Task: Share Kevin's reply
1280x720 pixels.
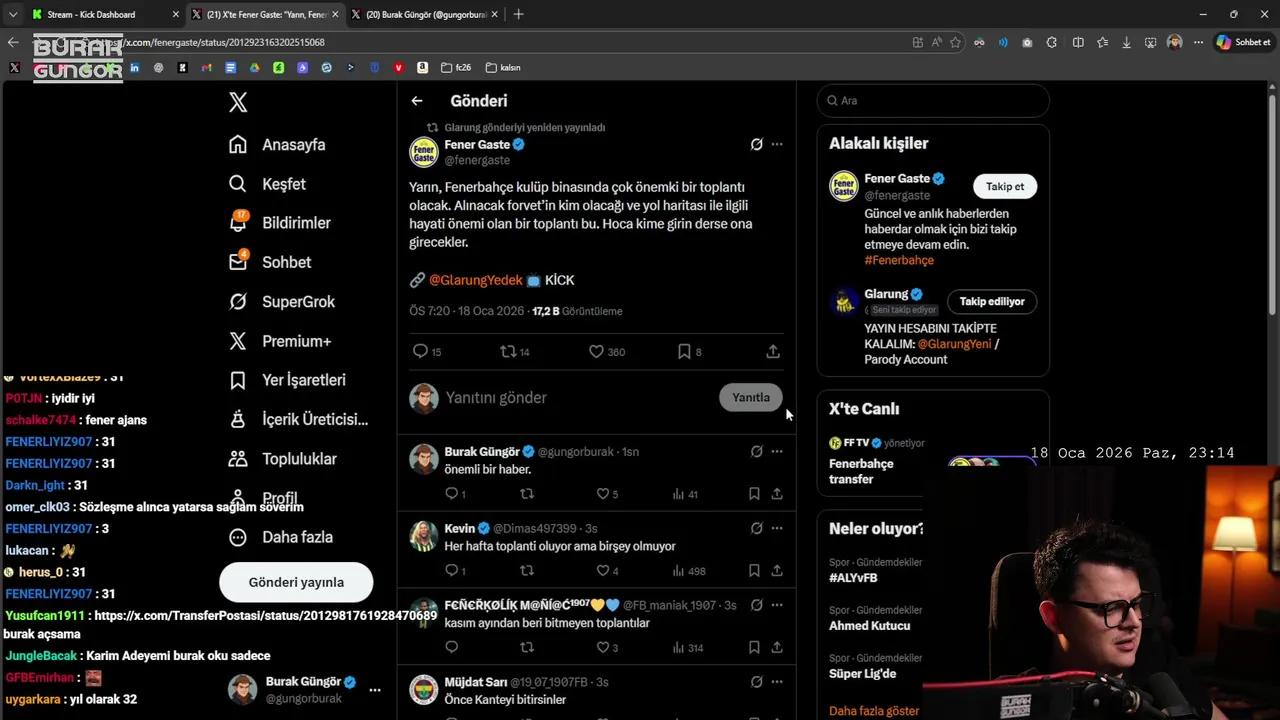Action: 777,571
